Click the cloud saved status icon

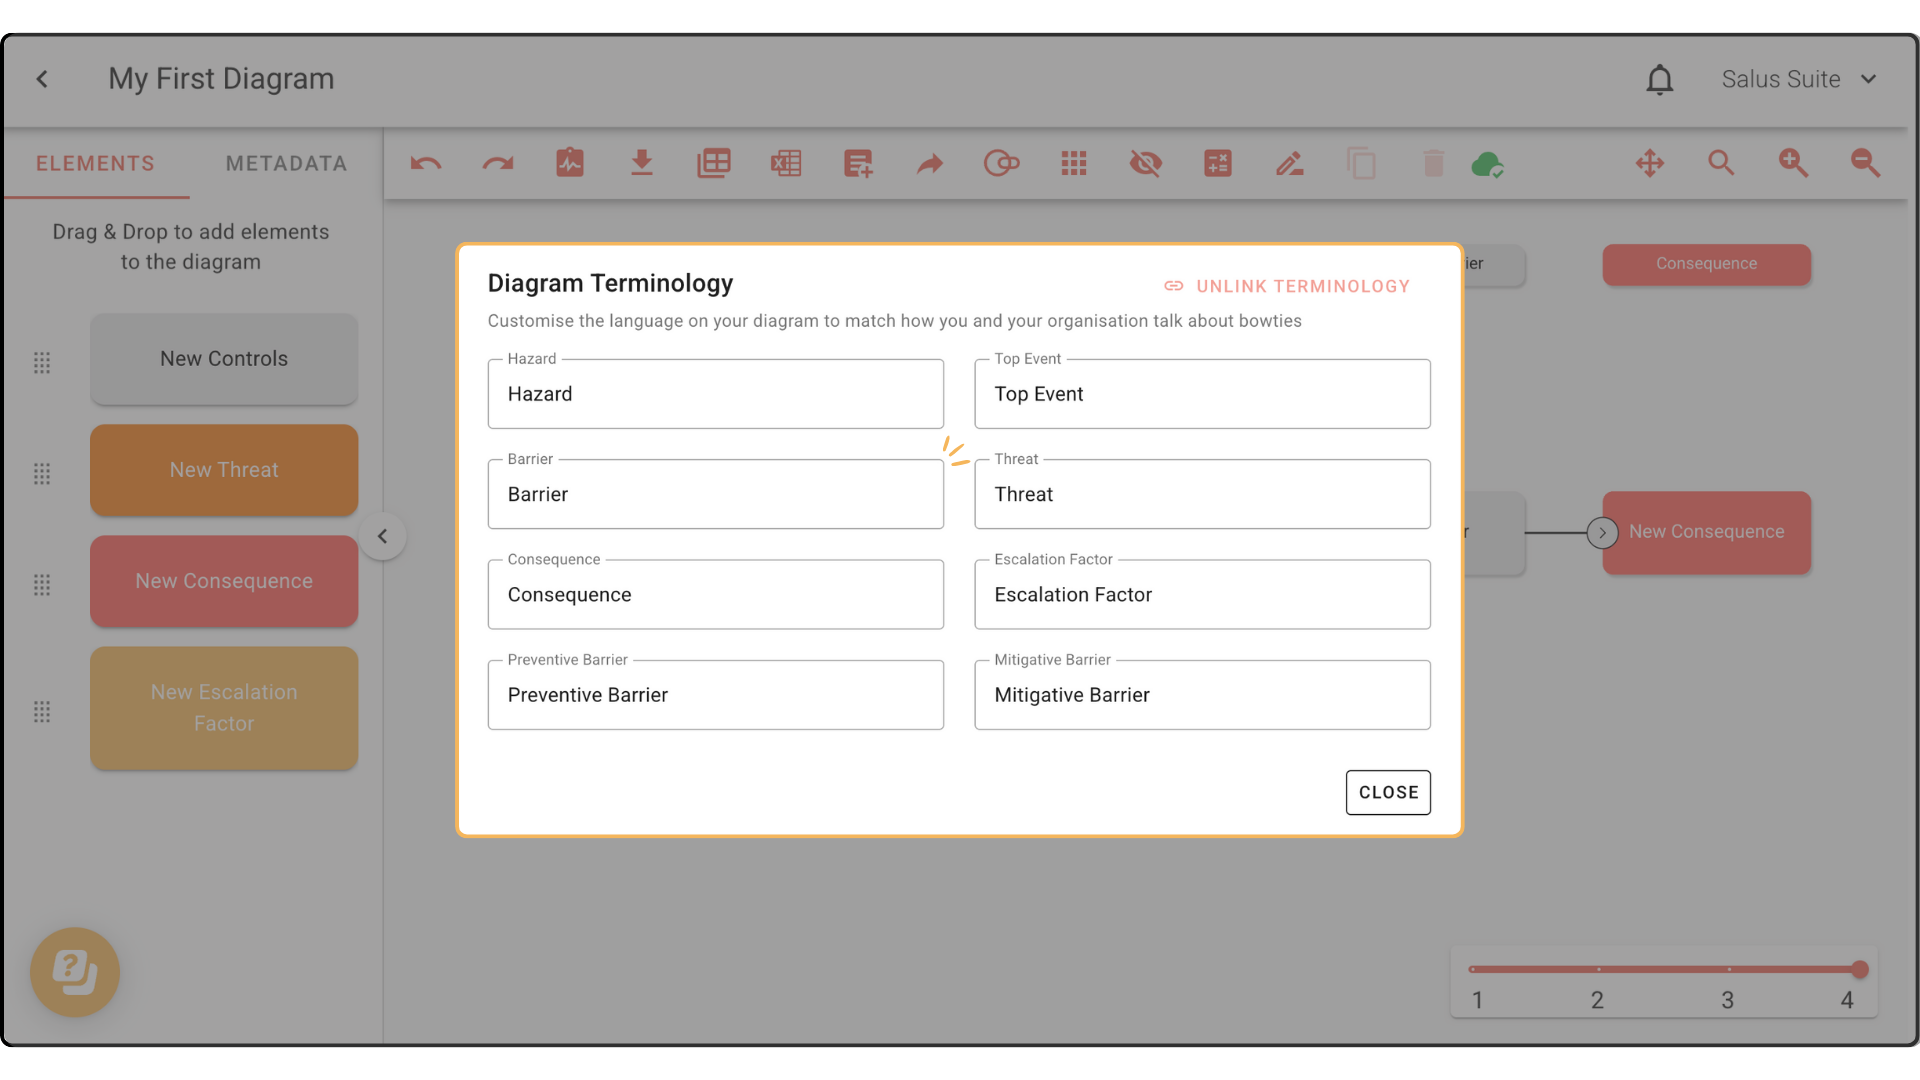coord(1488,164)
